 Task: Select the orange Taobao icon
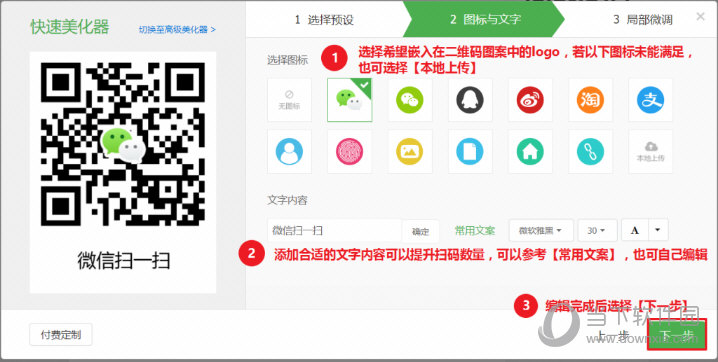tap(590, 100)
